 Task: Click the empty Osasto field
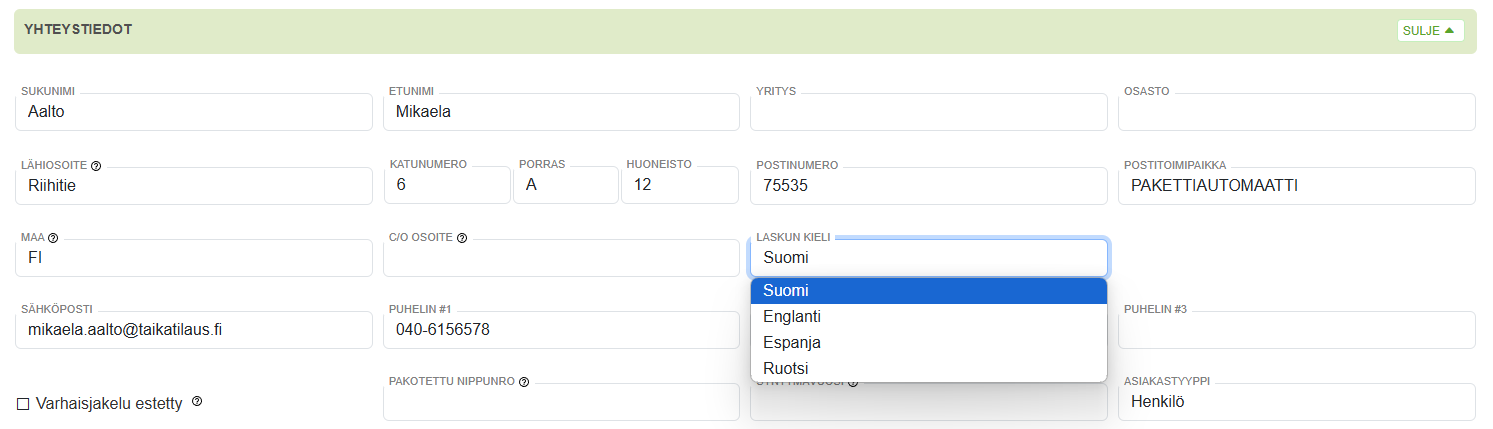click(1296, 112)
